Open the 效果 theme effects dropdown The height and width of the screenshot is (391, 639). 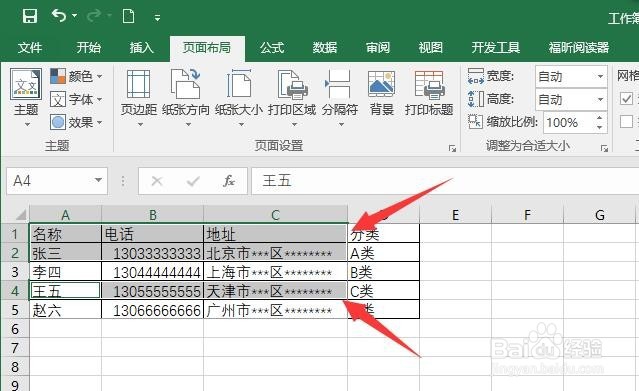(x=76, y=122)
